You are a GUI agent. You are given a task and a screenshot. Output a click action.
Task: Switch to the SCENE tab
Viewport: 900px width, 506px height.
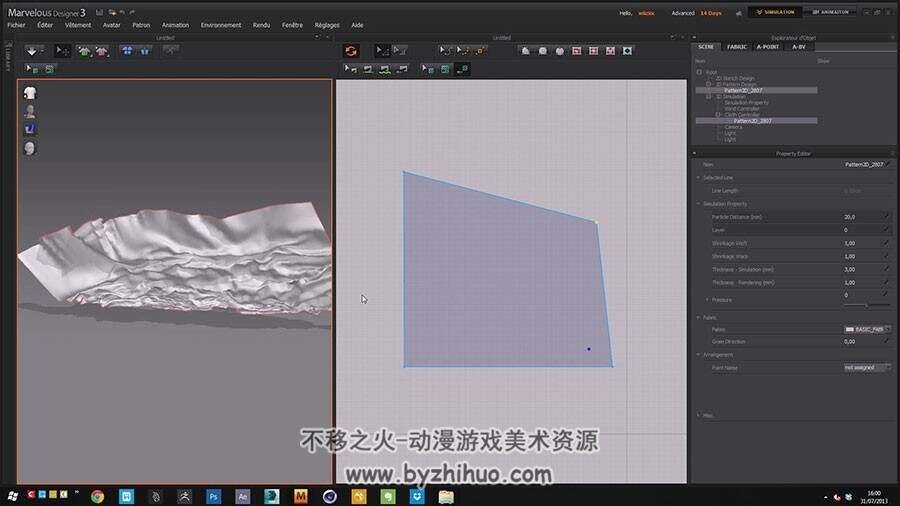pyautogui.click(x=706, y=47)
